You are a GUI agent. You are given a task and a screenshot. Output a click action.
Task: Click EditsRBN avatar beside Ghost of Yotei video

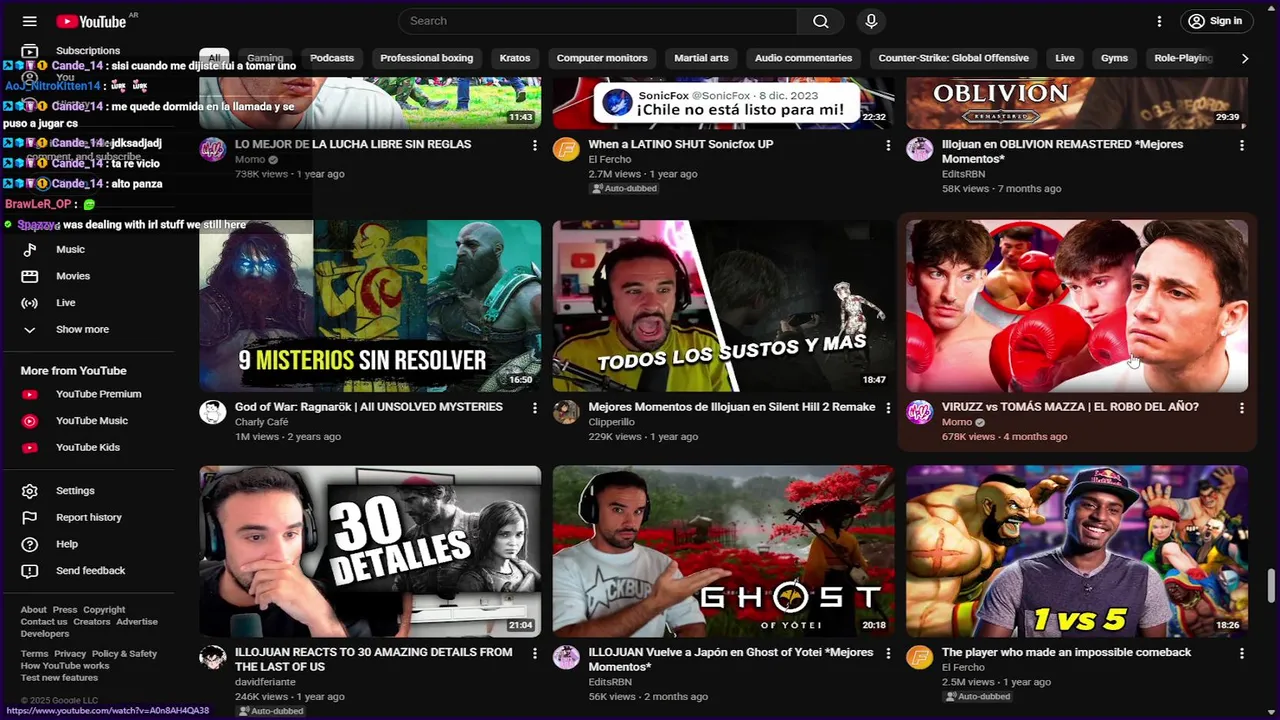[x=566, y=657]
